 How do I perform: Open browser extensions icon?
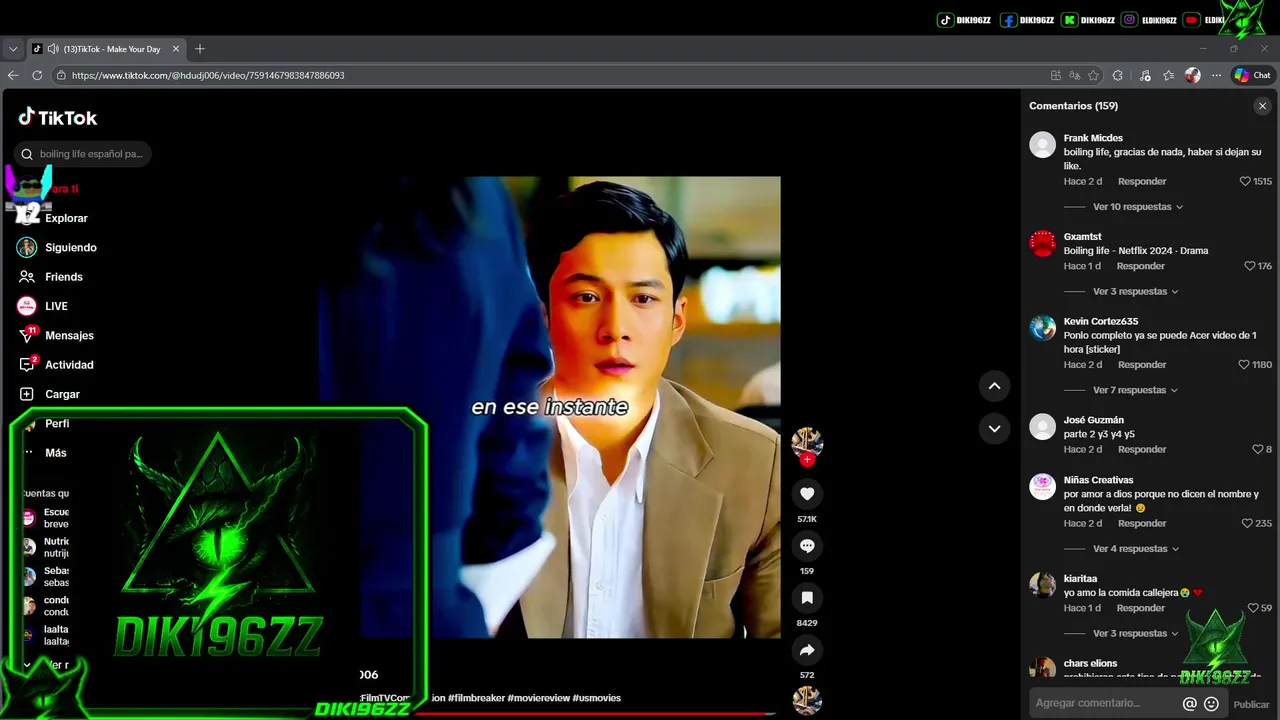coord(1118,75)
